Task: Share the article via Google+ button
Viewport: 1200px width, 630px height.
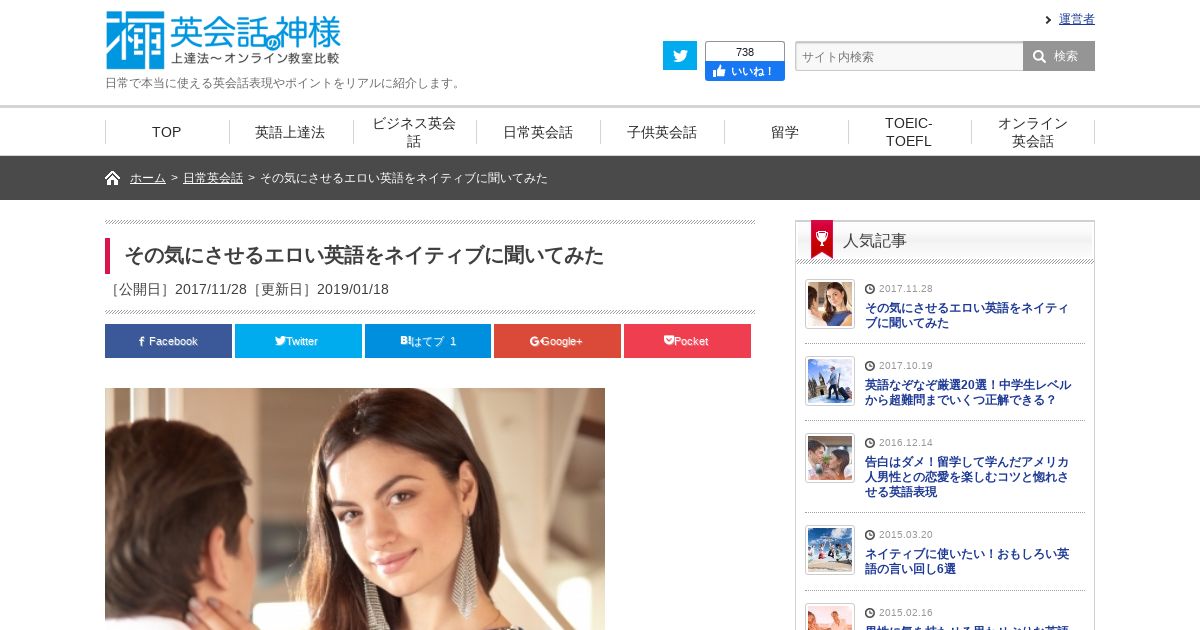Action: (557, 341)
